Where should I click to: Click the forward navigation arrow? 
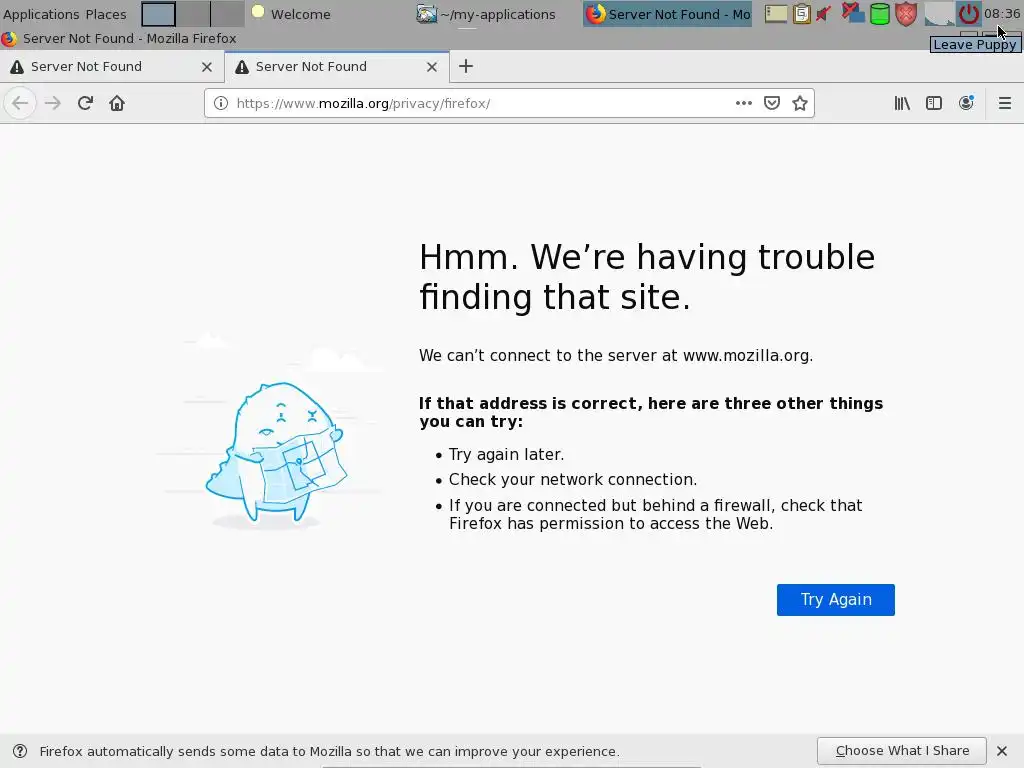point(53,103)
